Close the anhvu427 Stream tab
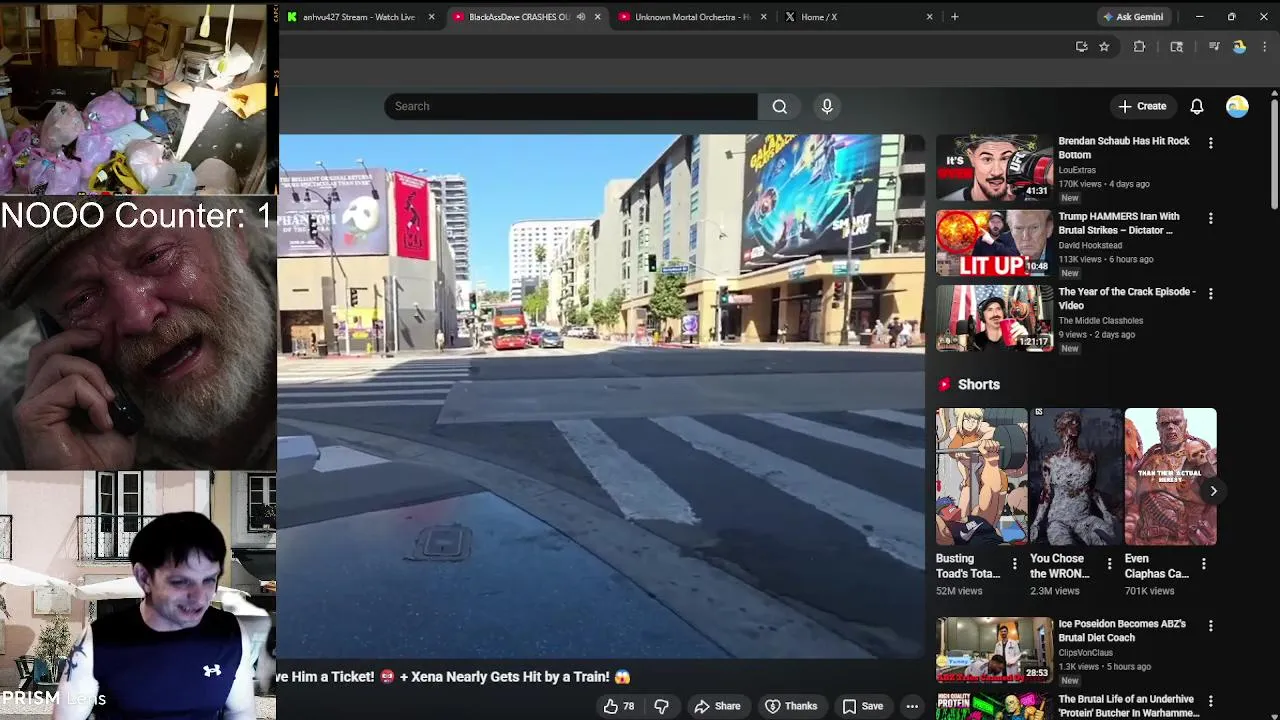Image resolution: width=1280 pixels, height=720 pixels. [x=432, y=17]
